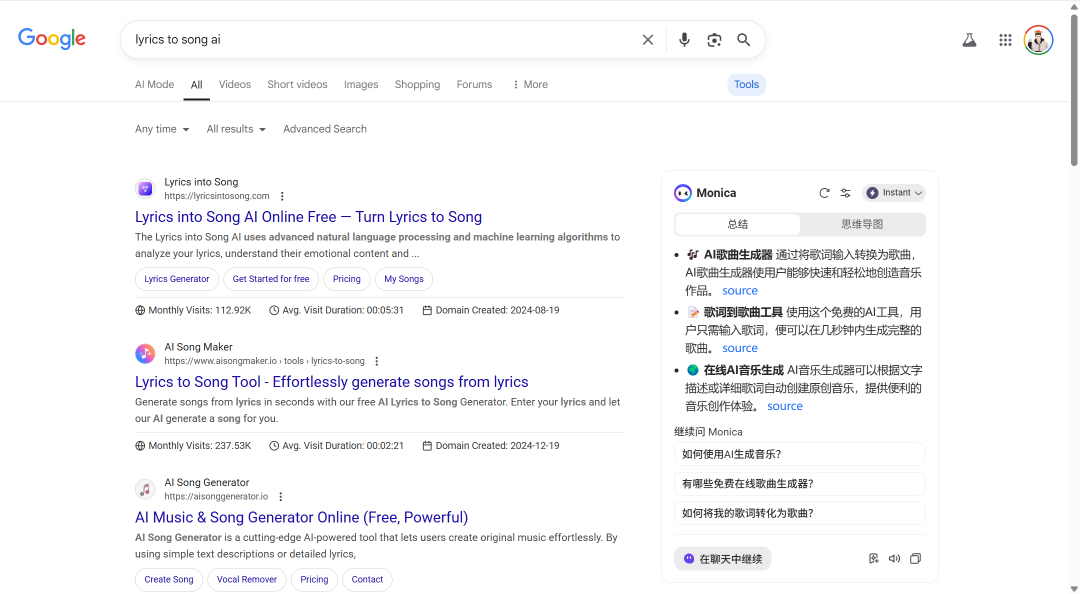Regenerate Monica summary with refresh icon

824,193
